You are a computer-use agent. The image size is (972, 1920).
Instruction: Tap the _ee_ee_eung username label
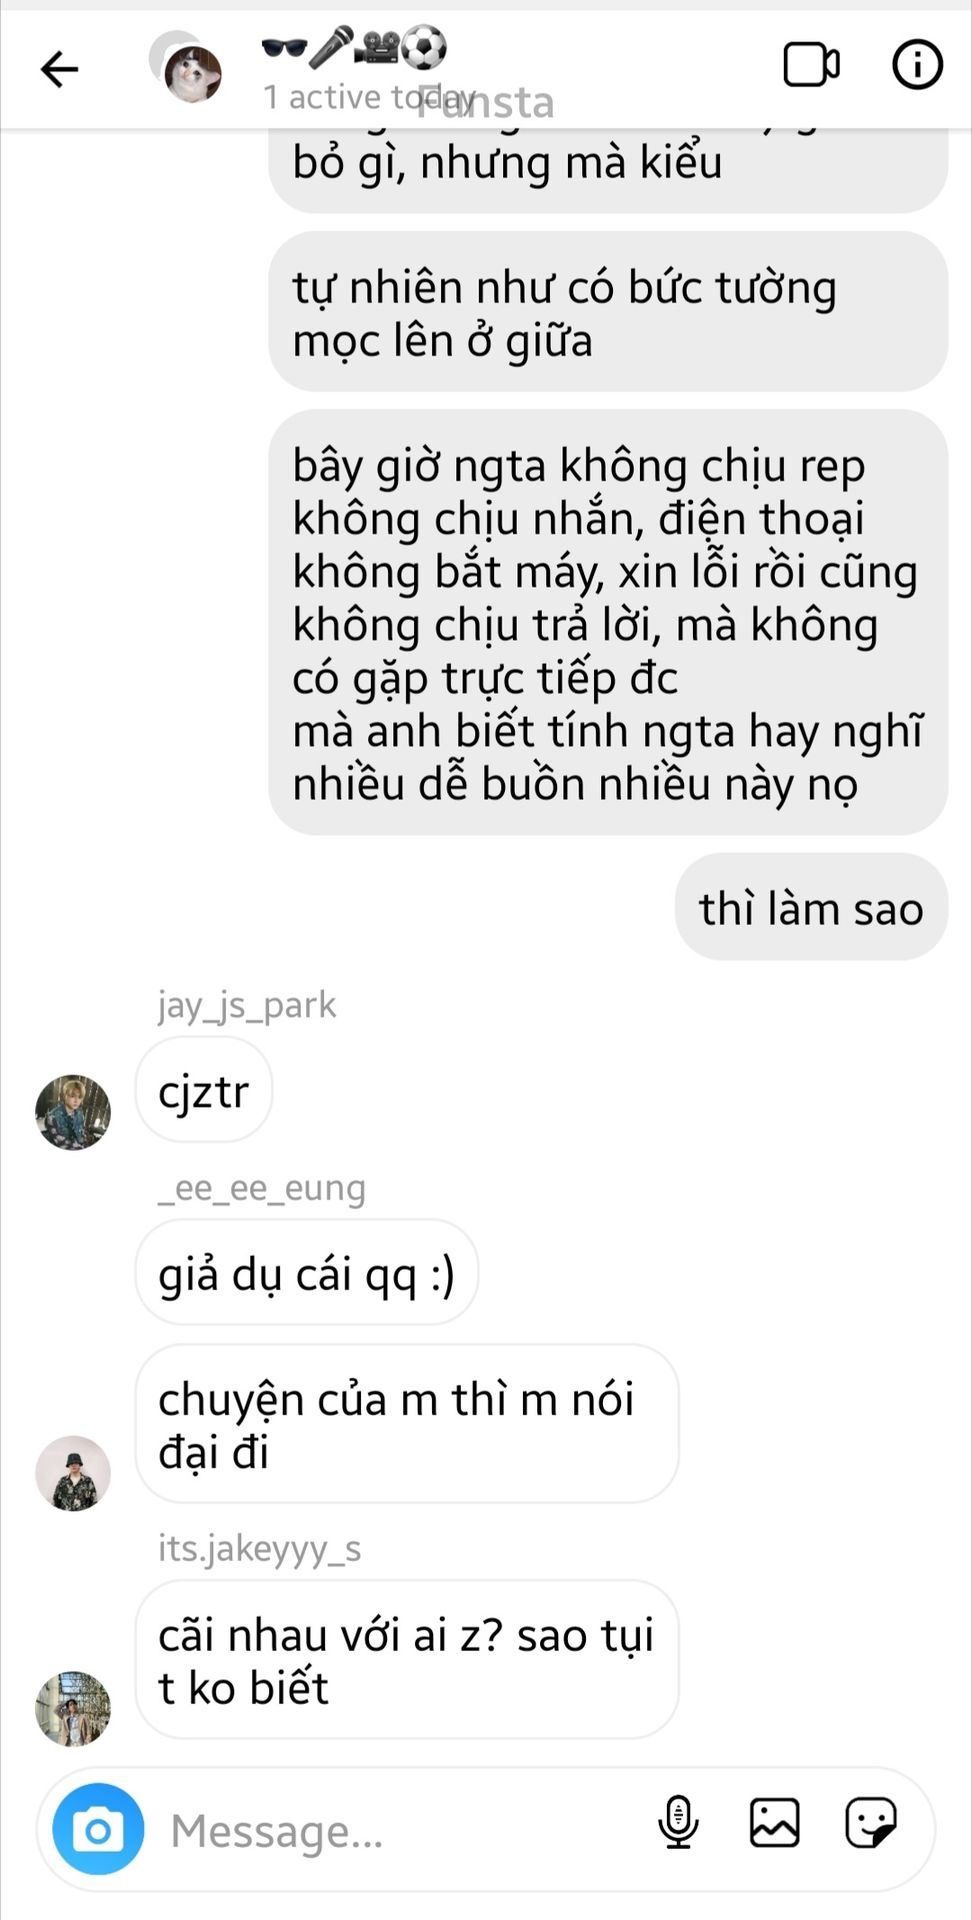coord(262,1188)
